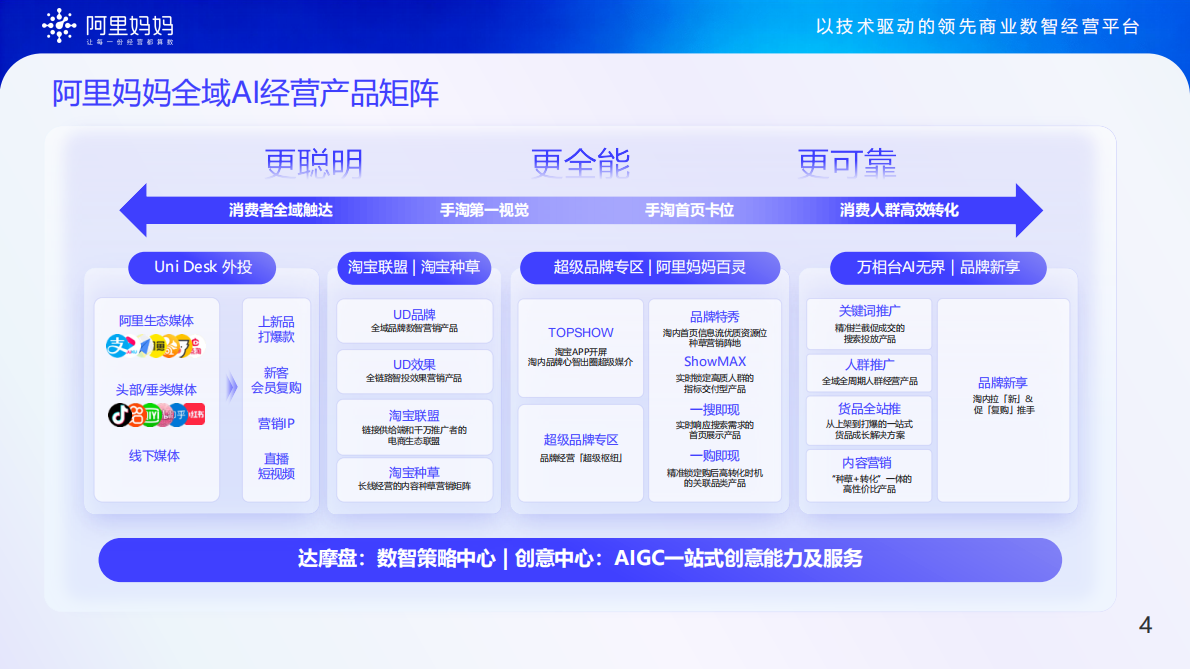
Task: Click the 关键词推广 product card
Action: (867, 322)
